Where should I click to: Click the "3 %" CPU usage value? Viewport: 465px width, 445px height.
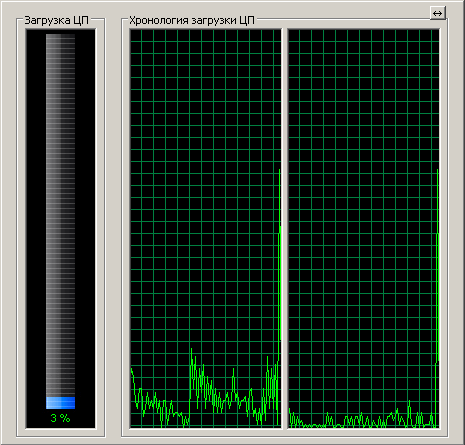point(60,418)
